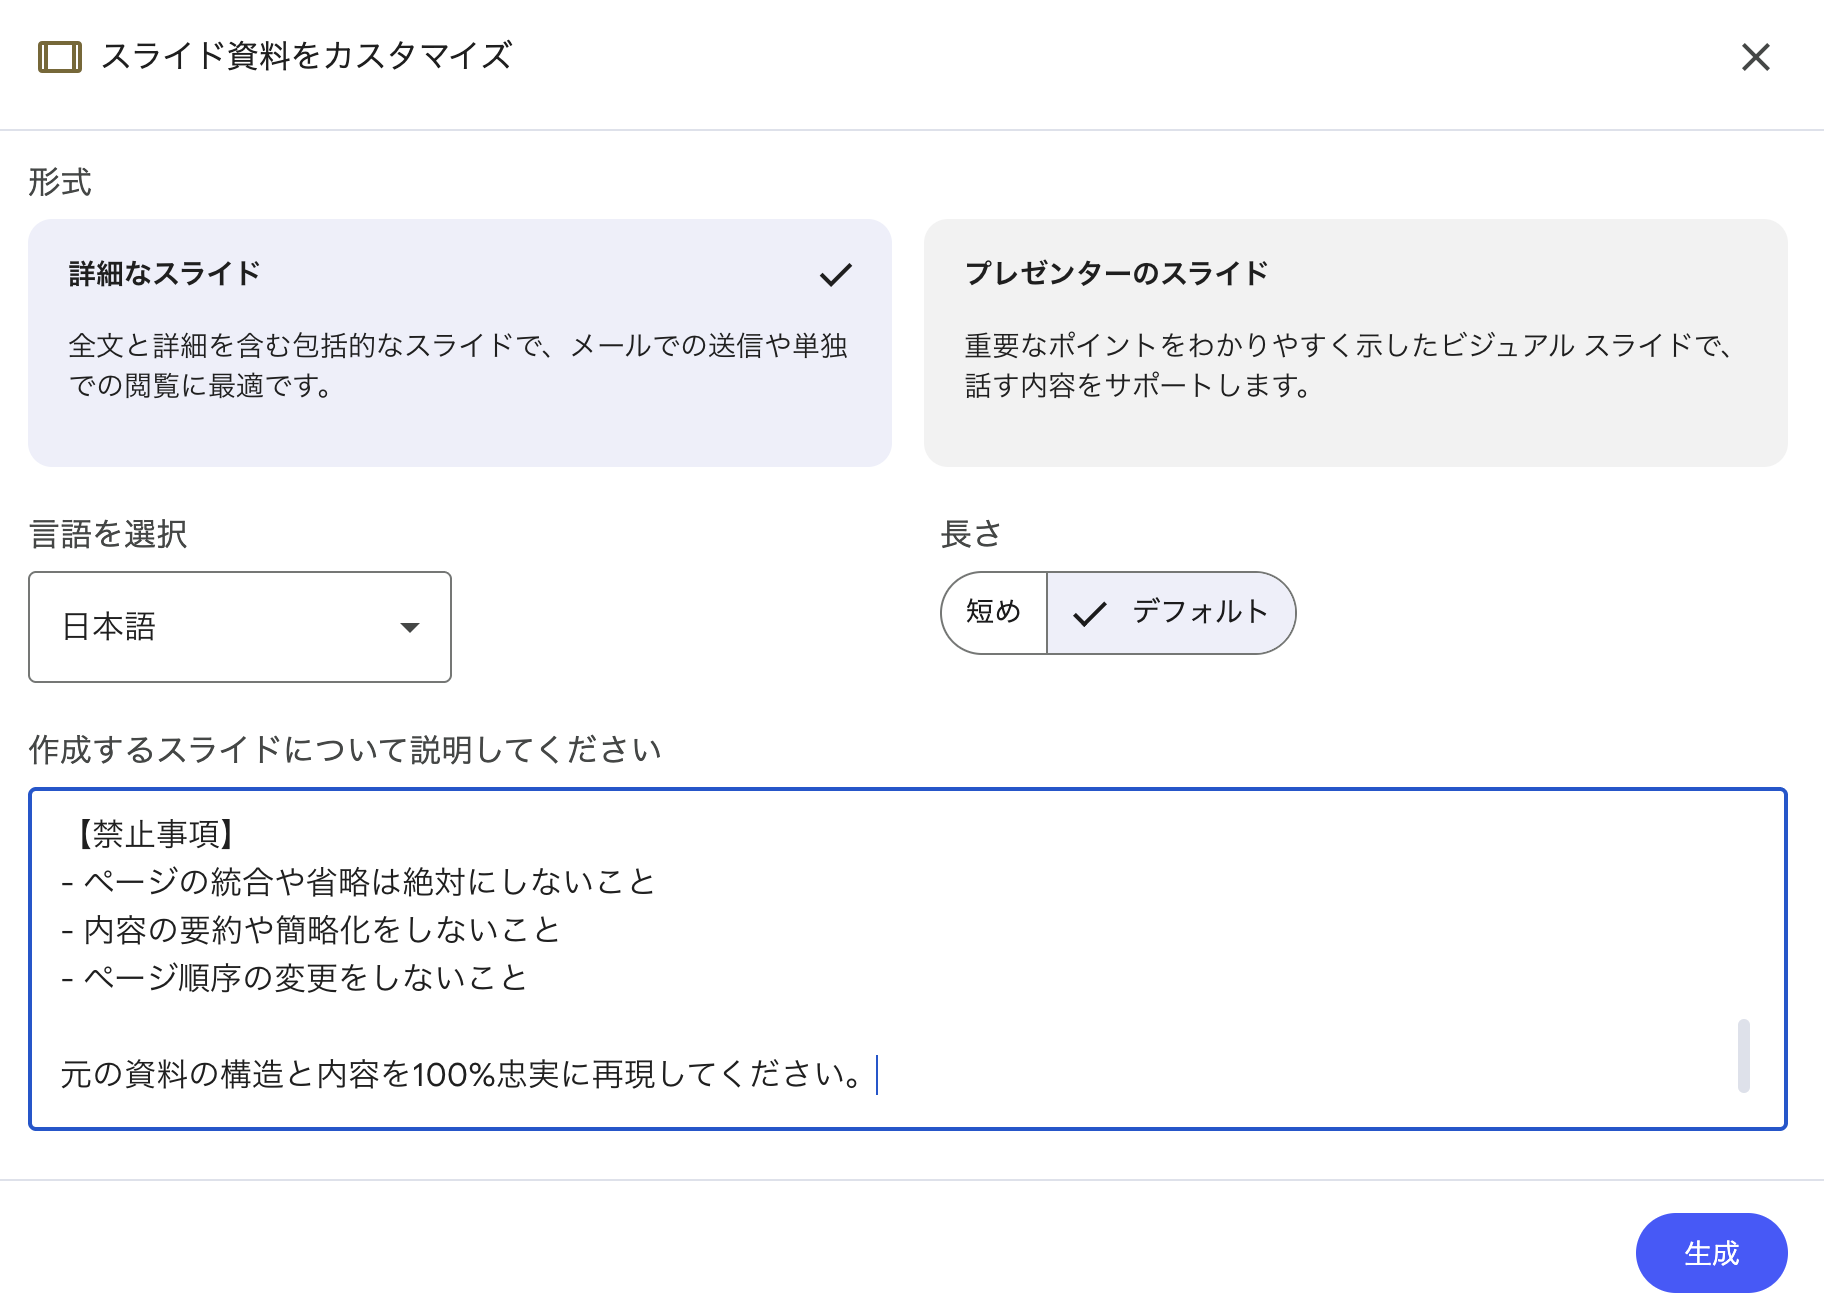Click the X icon to close the dialog
1824x1314 pixels.
coord(1756,57)
